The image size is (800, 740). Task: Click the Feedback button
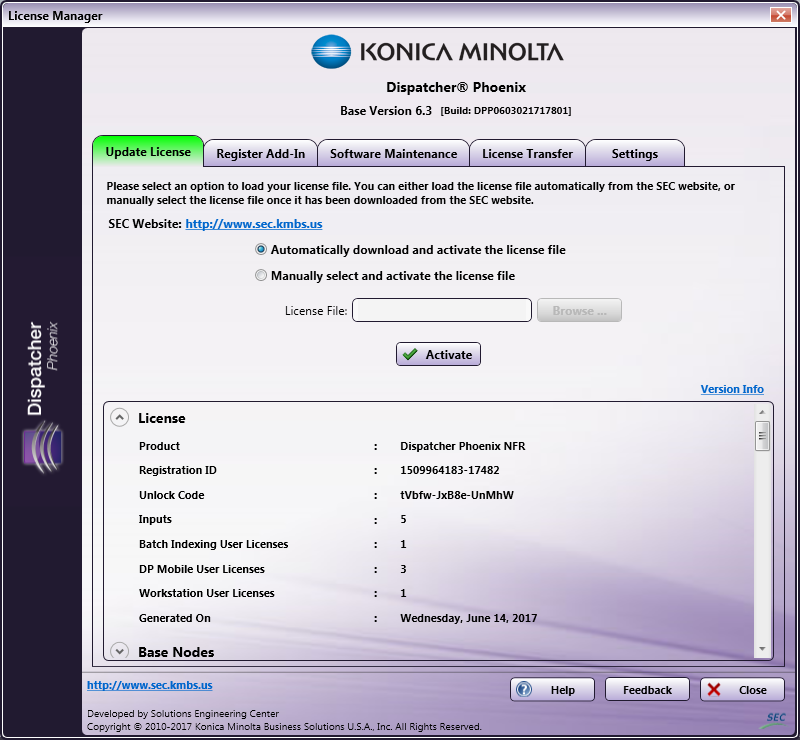pos(647,689)
